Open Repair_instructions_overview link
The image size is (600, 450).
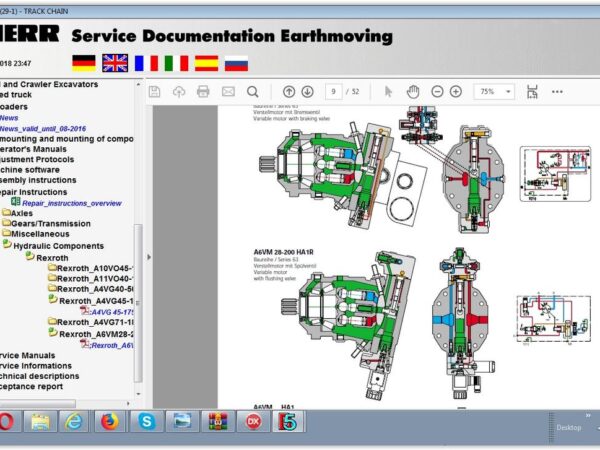point(72,203)
